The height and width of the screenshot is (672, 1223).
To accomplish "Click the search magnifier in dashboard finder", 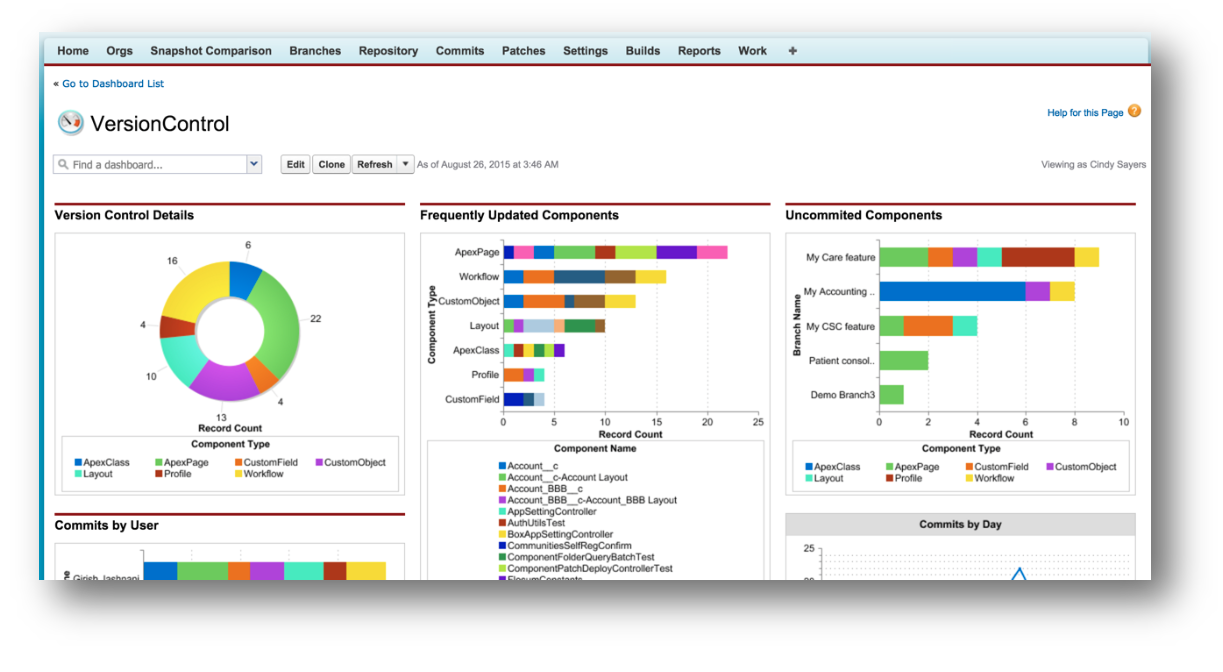I will pos(63,165).
